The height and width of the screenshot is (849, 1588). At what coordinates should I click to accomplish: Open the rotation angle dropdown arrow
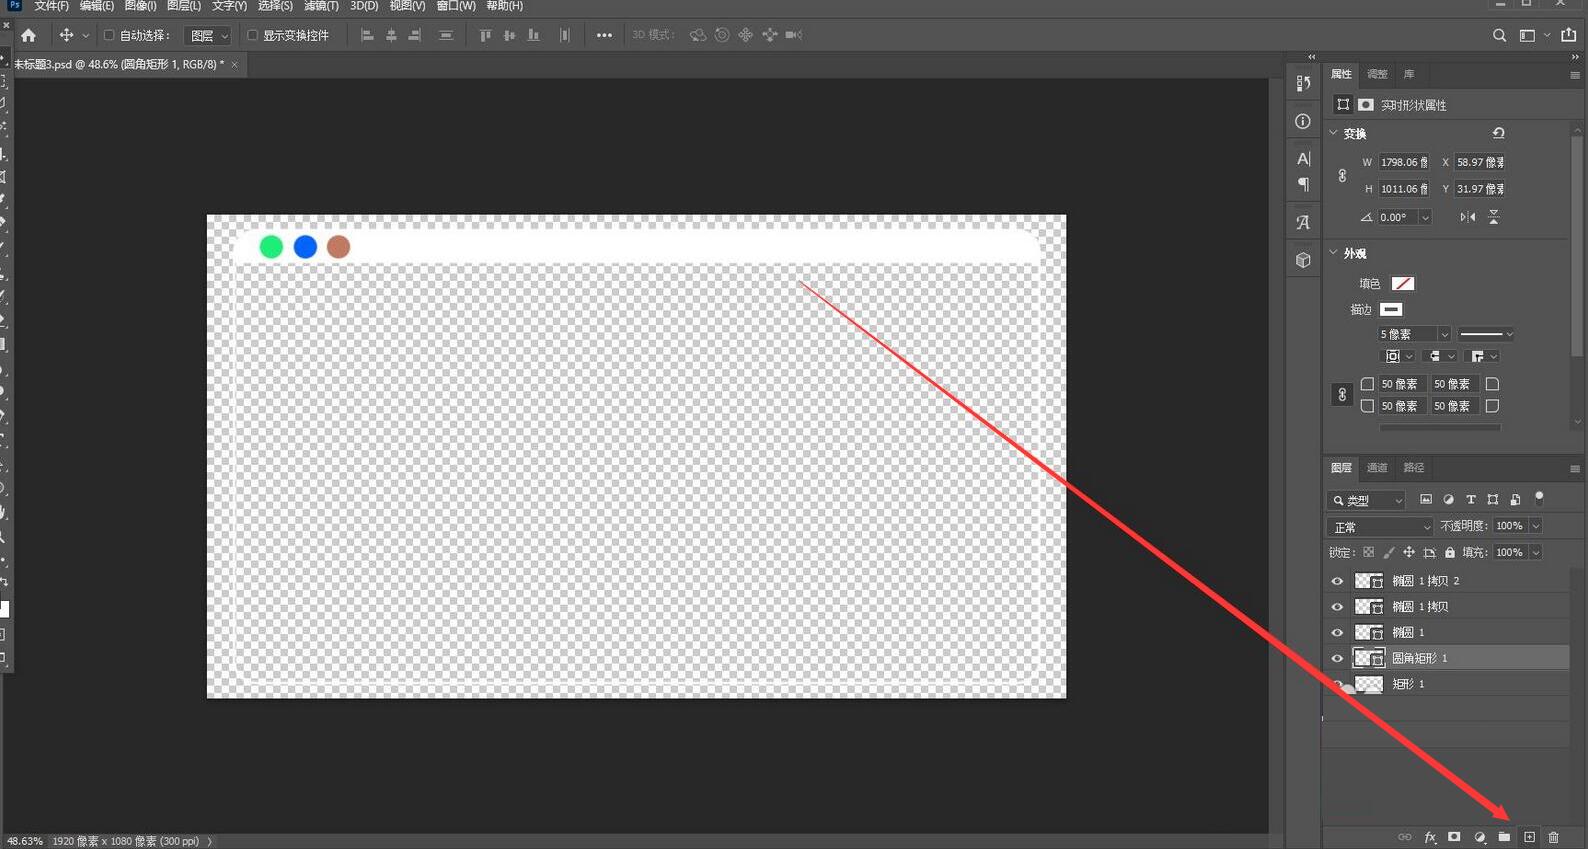pos(1425,217)
